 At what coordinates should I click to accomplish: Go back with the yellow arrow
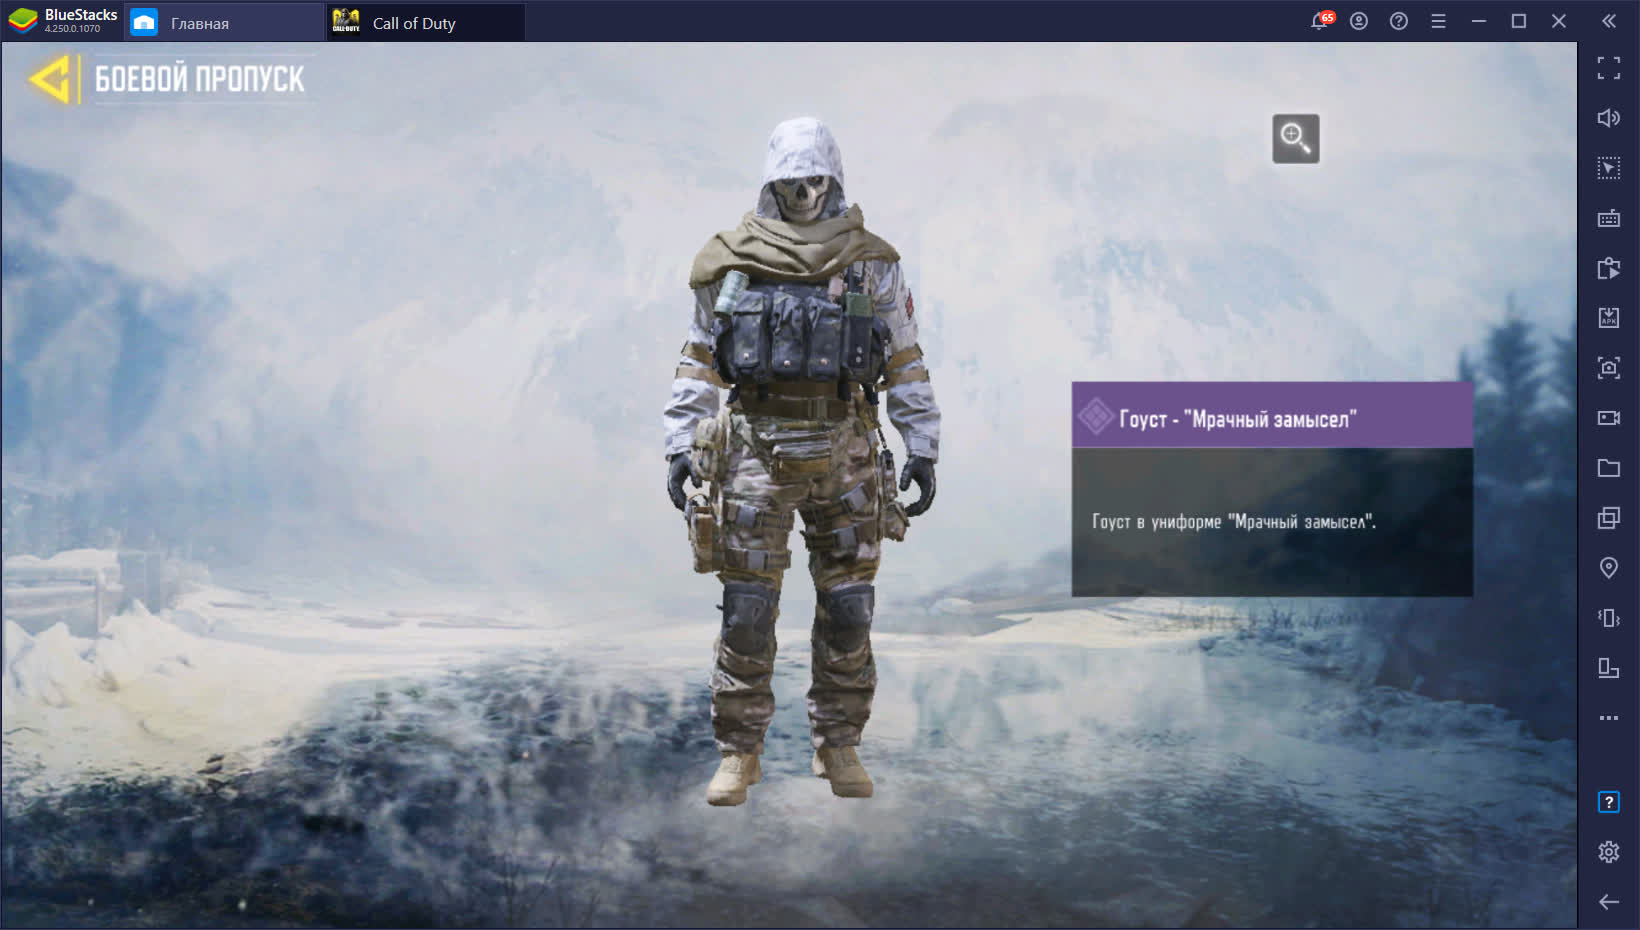[50, 79]
